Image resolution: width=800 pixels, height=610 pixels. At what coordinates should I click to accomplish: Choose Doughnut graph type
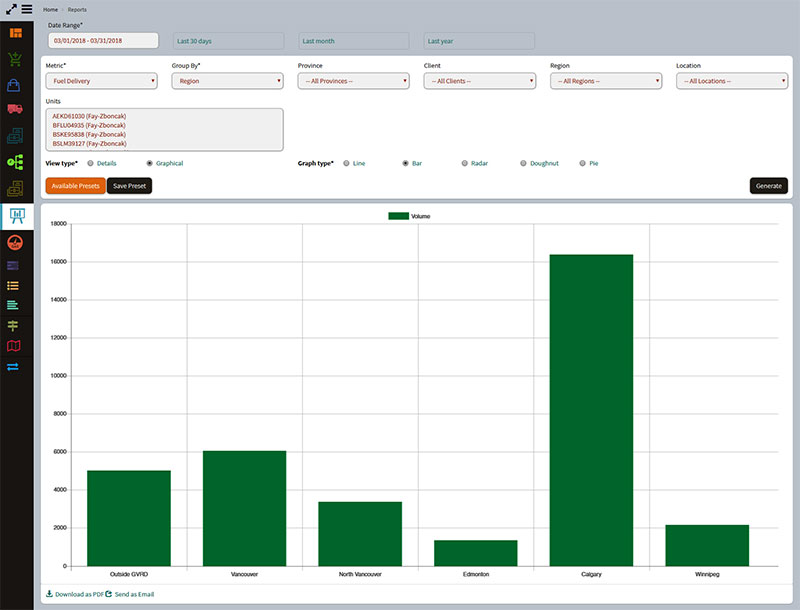tap(523, 163)
